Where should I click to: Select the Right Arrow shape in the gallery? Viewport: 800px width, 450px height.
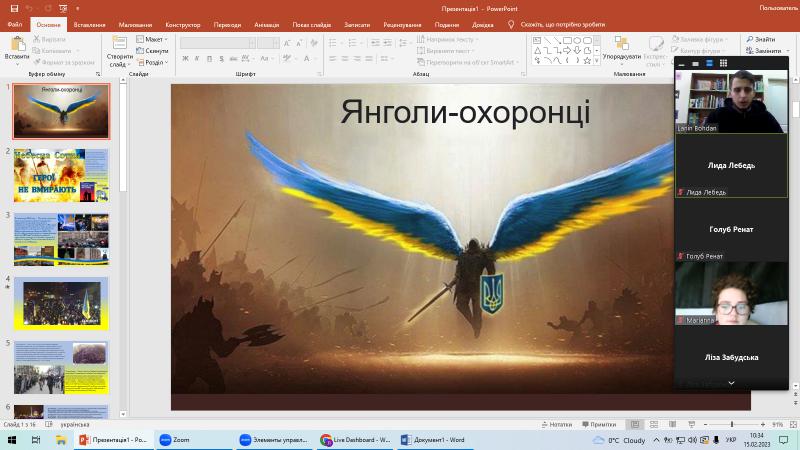coord(567,51)
